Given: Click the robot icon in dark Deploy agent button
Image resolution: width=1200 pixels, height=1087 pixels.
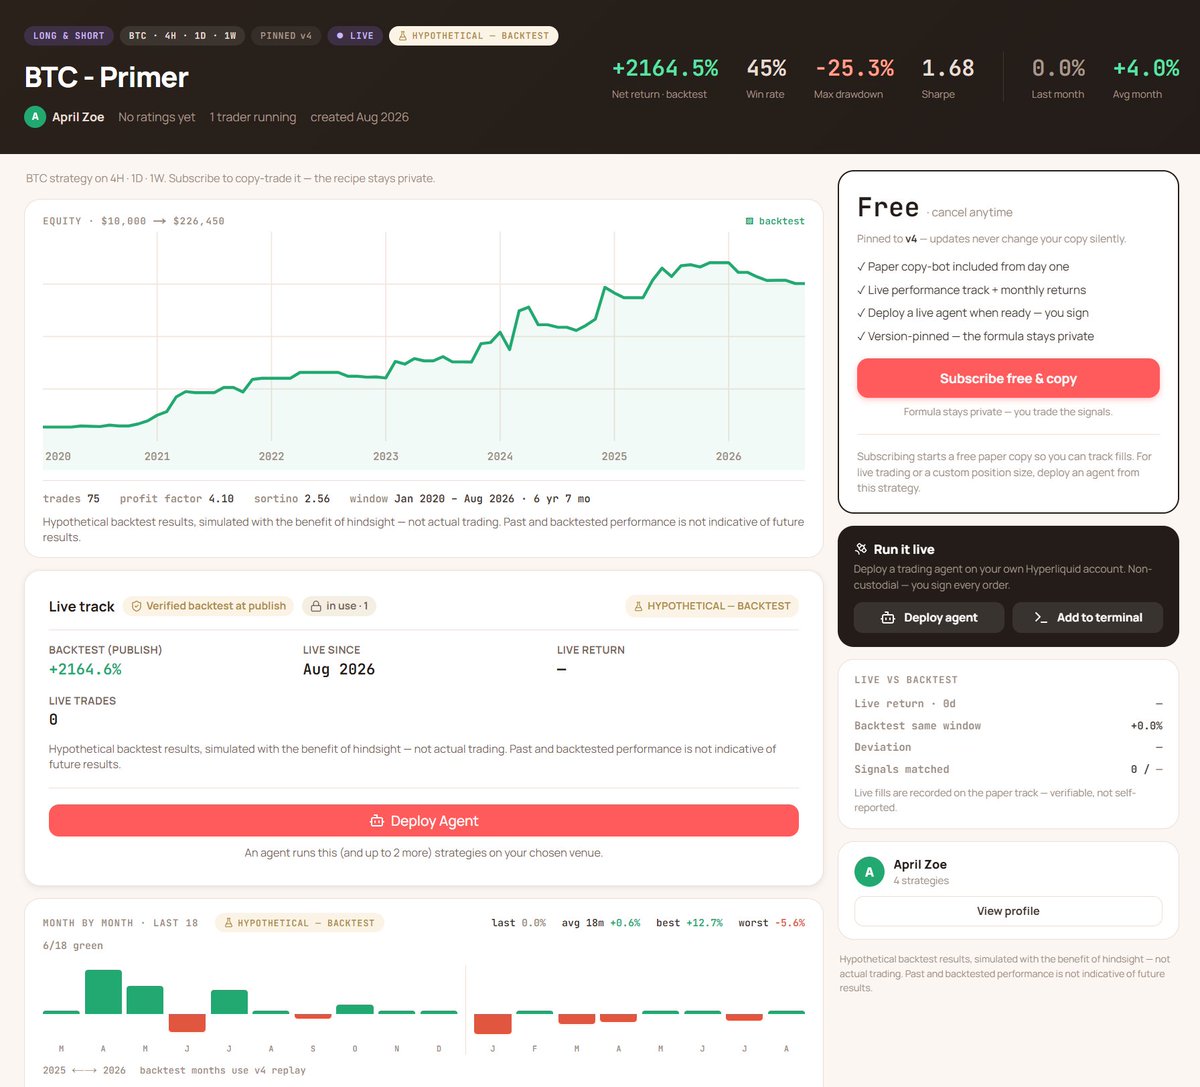Looking at the screenshot, I should coord(888,618).
